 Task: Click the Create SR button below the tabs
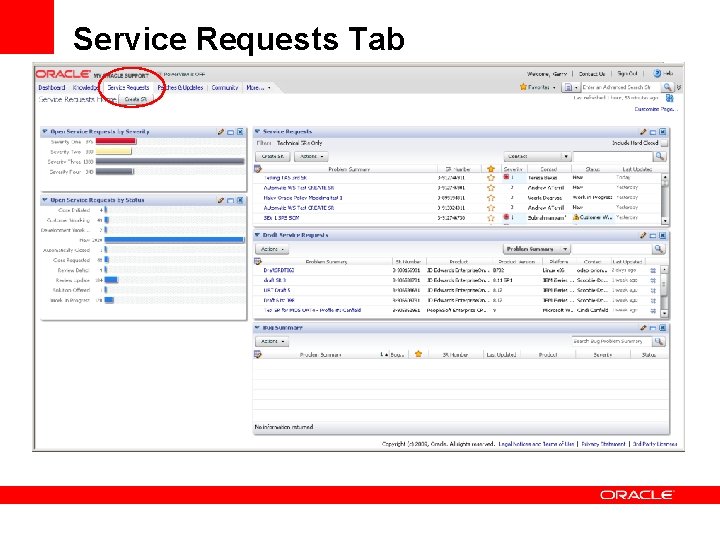click(x=135, y=99)
